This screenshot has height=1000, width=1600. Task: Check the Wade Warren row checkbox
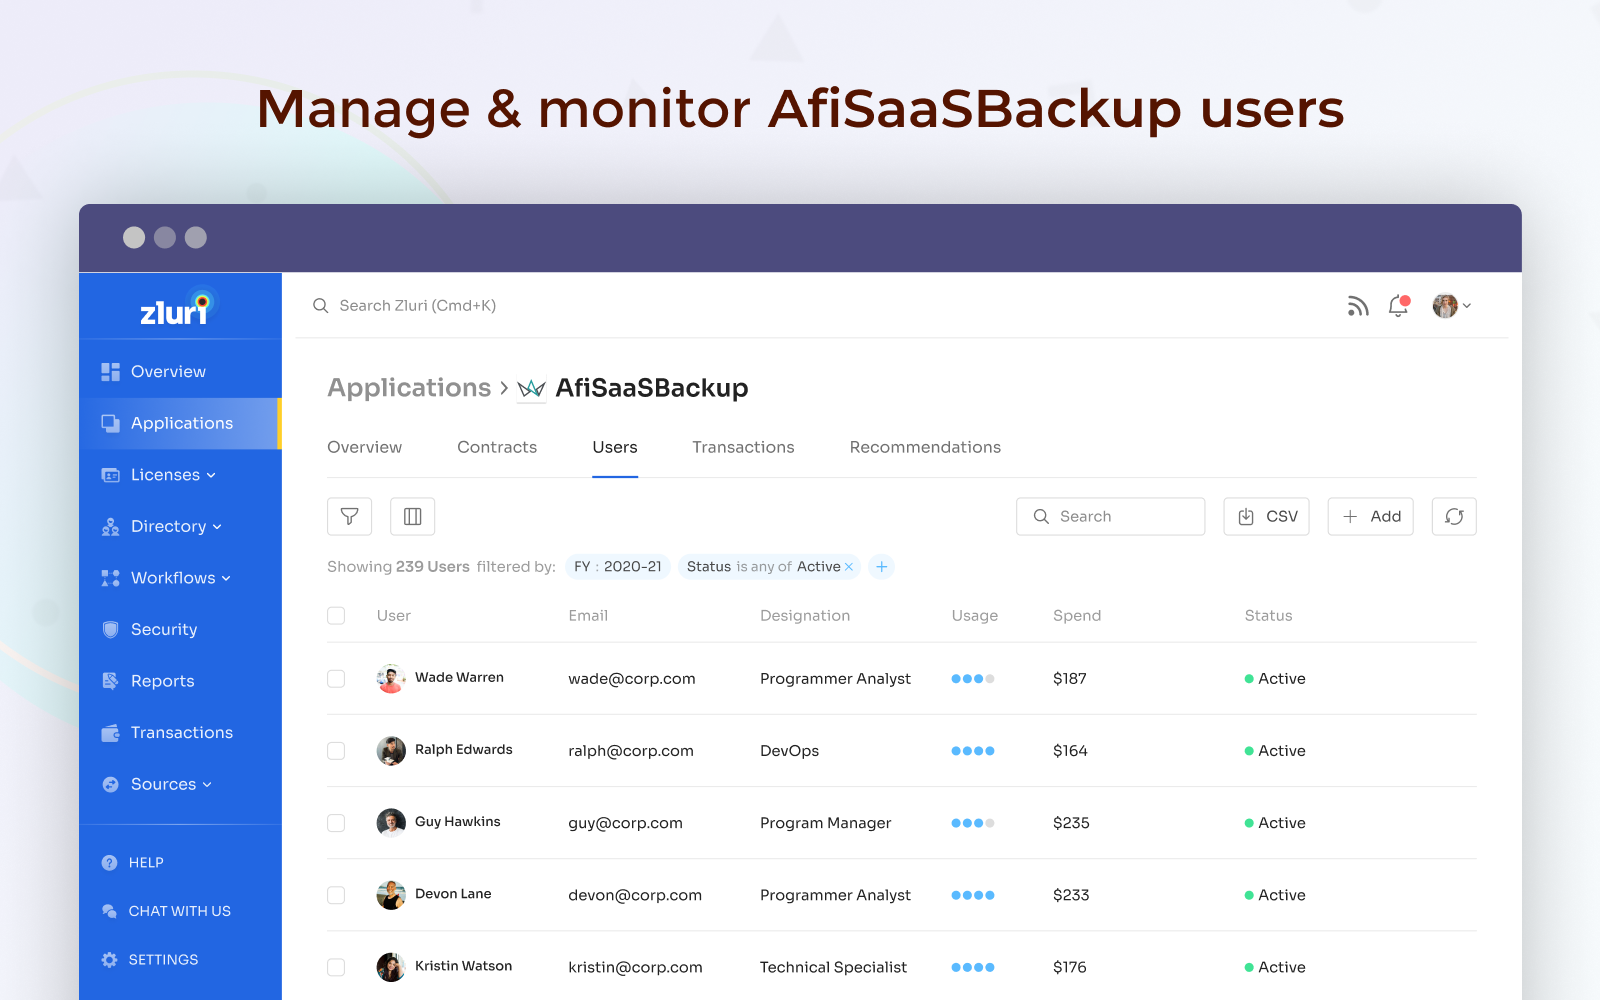click(336, 679)
